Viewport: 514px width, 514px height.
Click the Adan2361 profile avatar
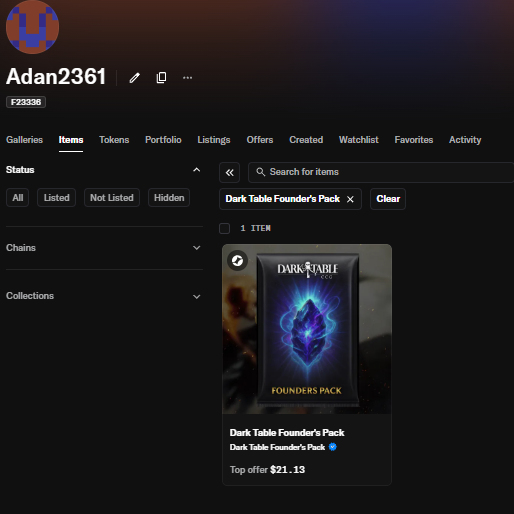point(32,27)
